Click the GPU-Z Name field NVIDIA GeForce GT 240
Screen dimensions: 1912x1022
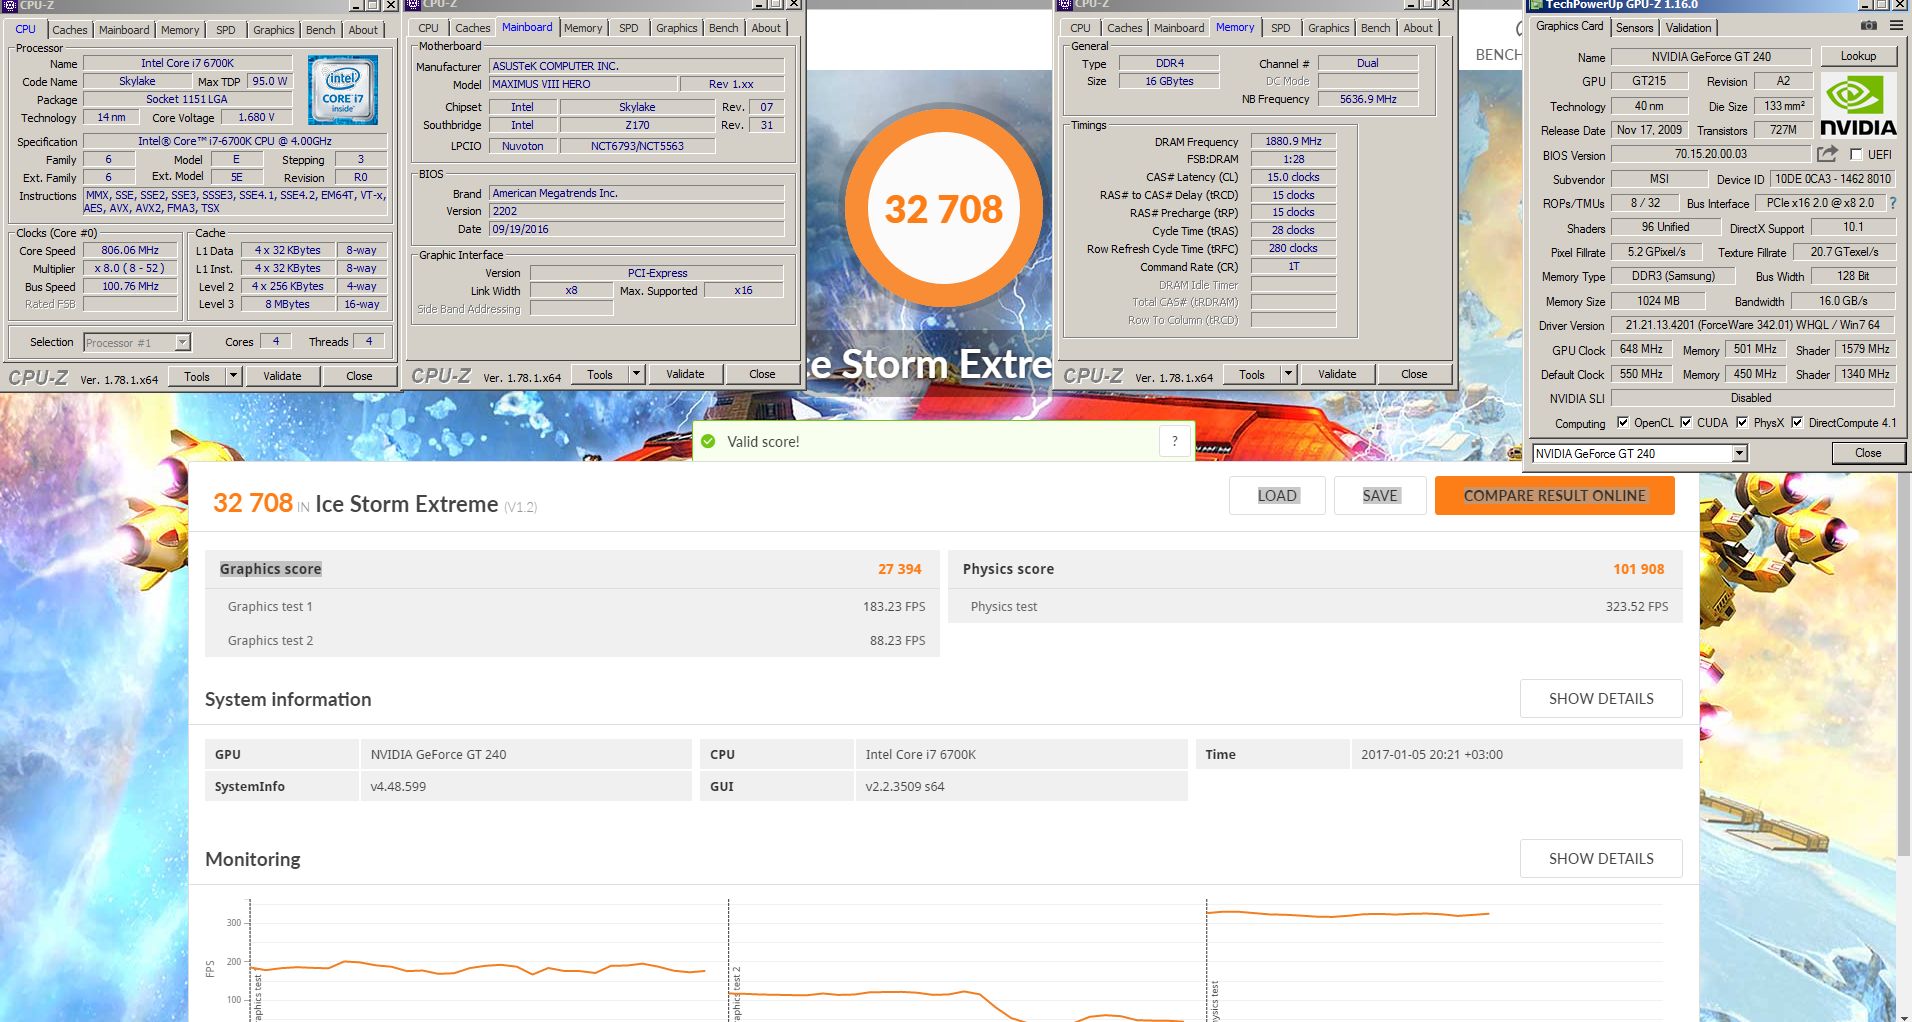(1710, 57)
